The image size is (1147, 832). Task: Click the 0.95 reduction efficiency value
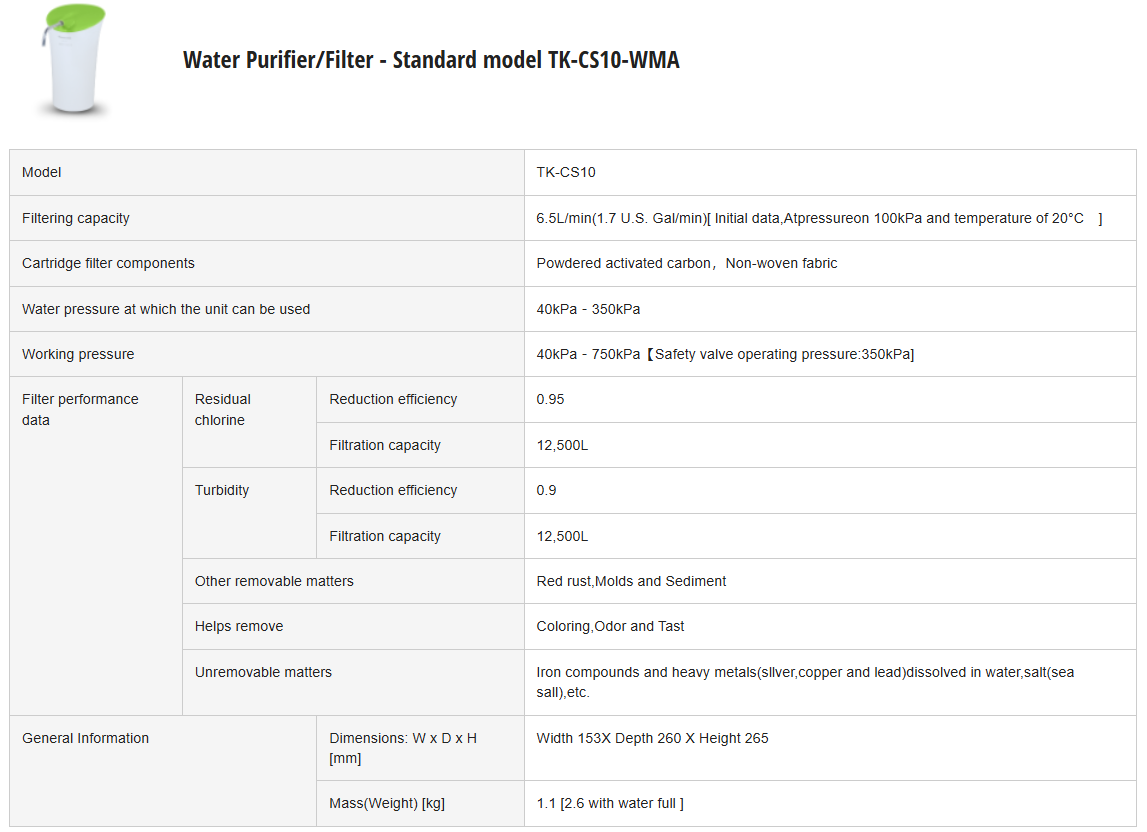550,399
